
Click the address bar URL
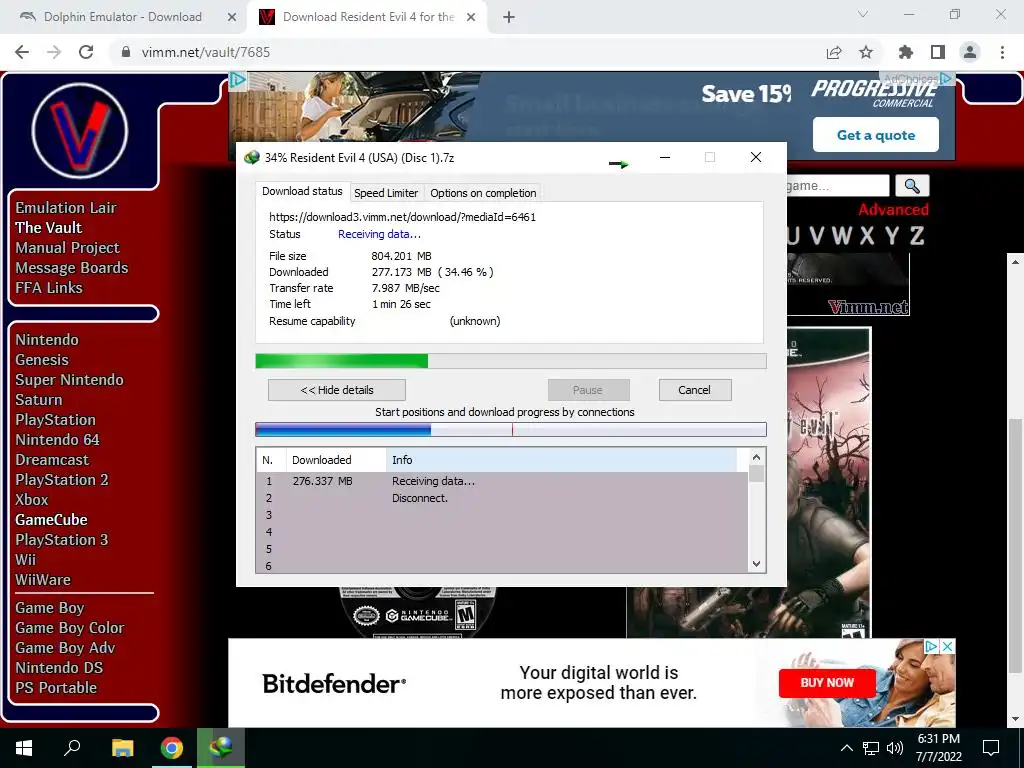pyautogui.click(x=206, y=52)
